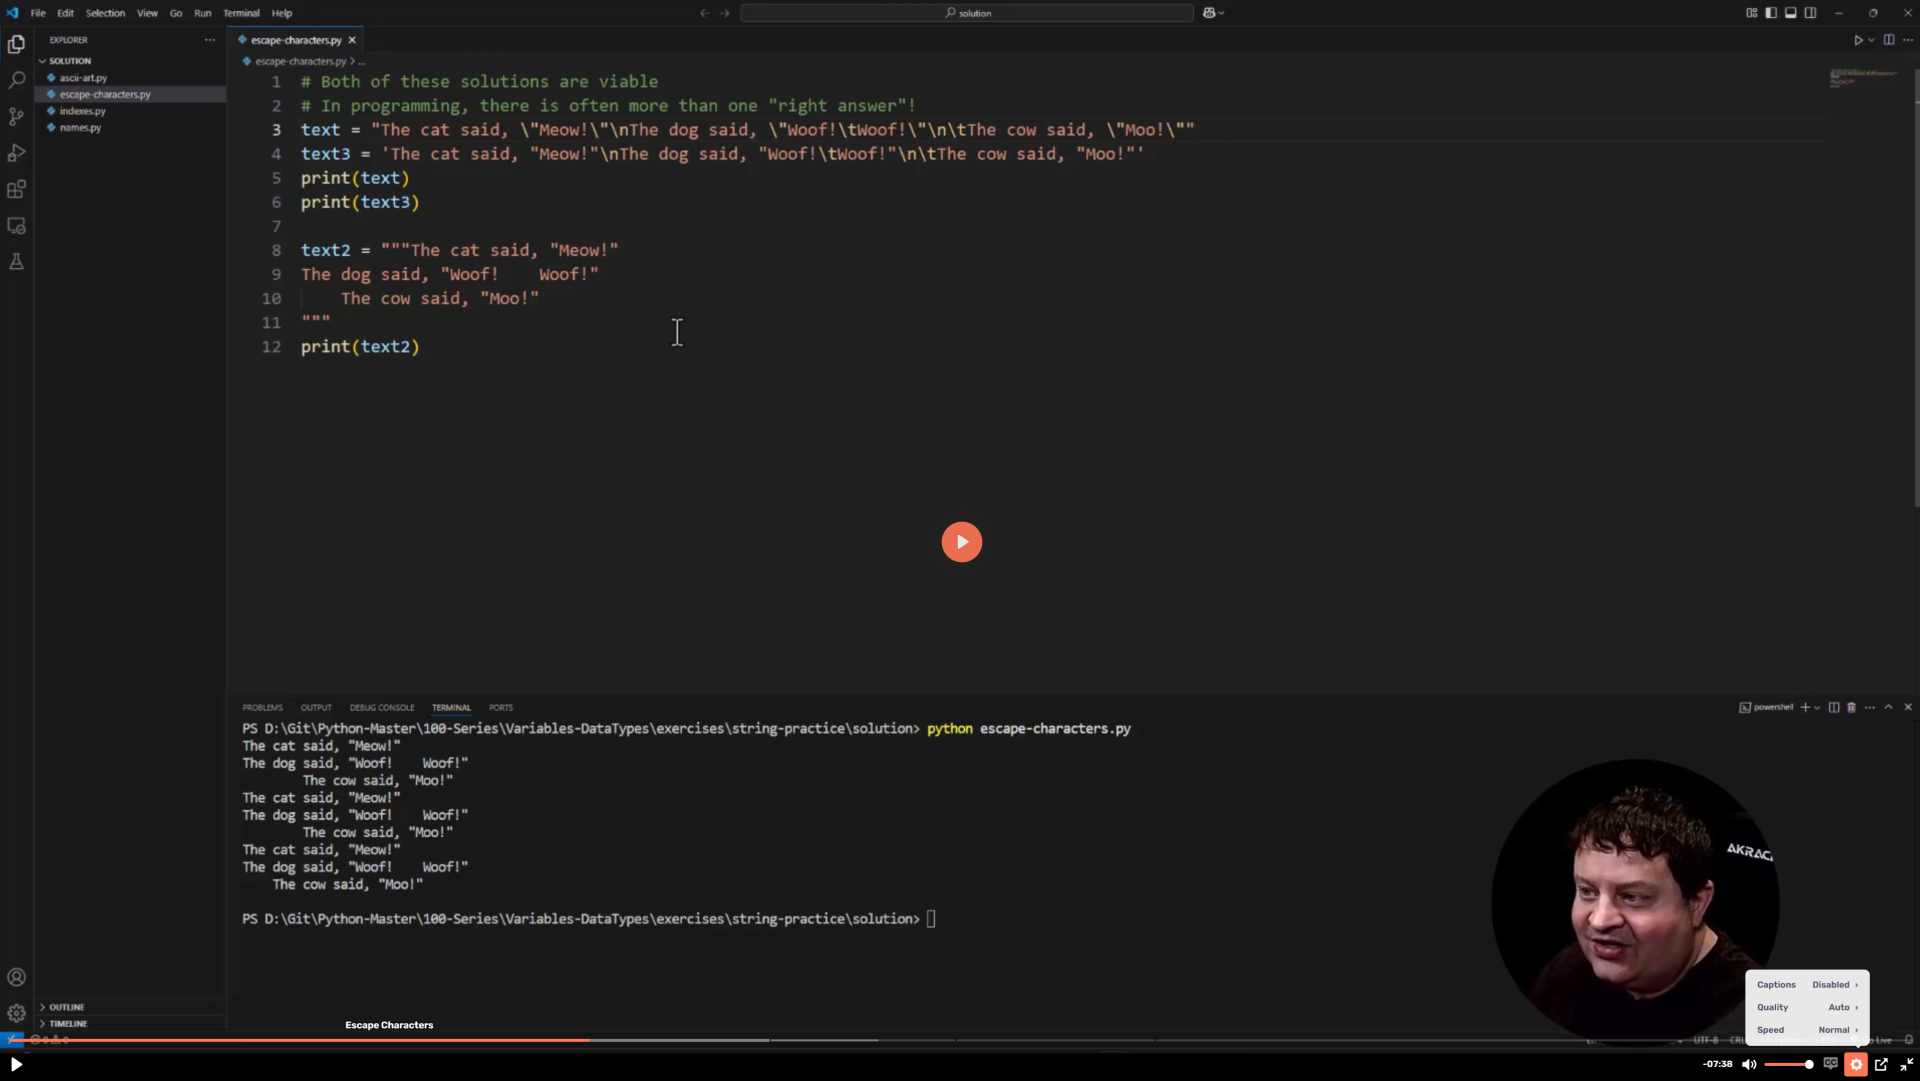The image size is (1920, 1081).
Task: Click the Explorer panel more actions ellipsis
Action: click(209, 40)
